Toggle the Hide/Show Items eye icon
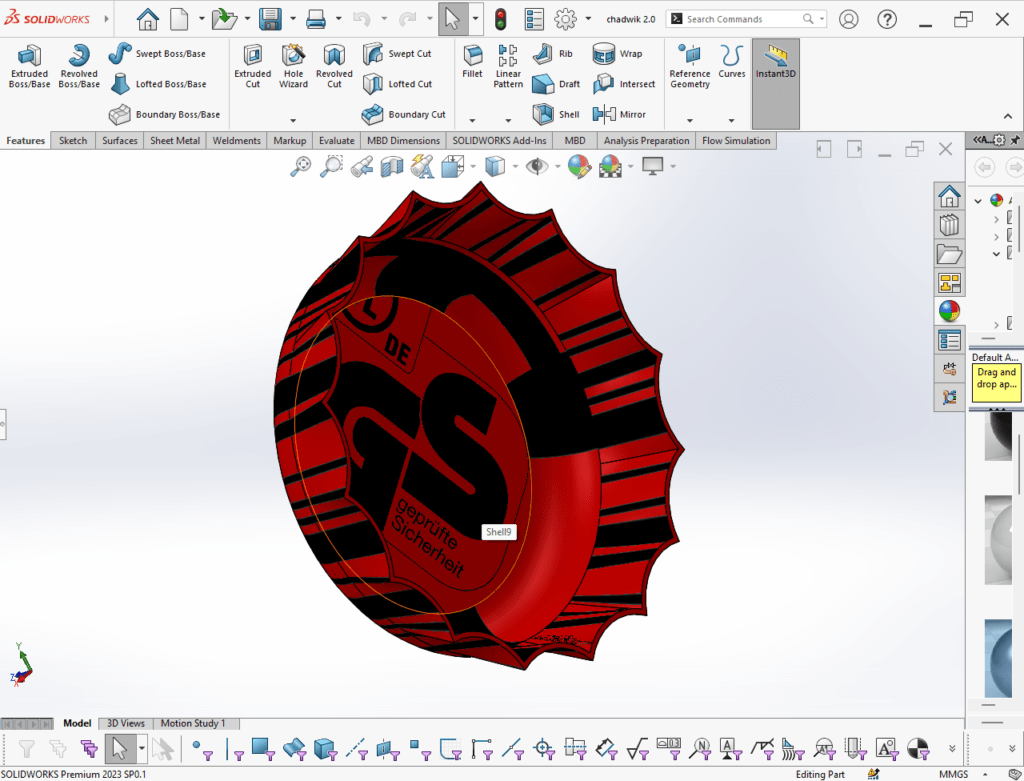 (x=538, y=166)
